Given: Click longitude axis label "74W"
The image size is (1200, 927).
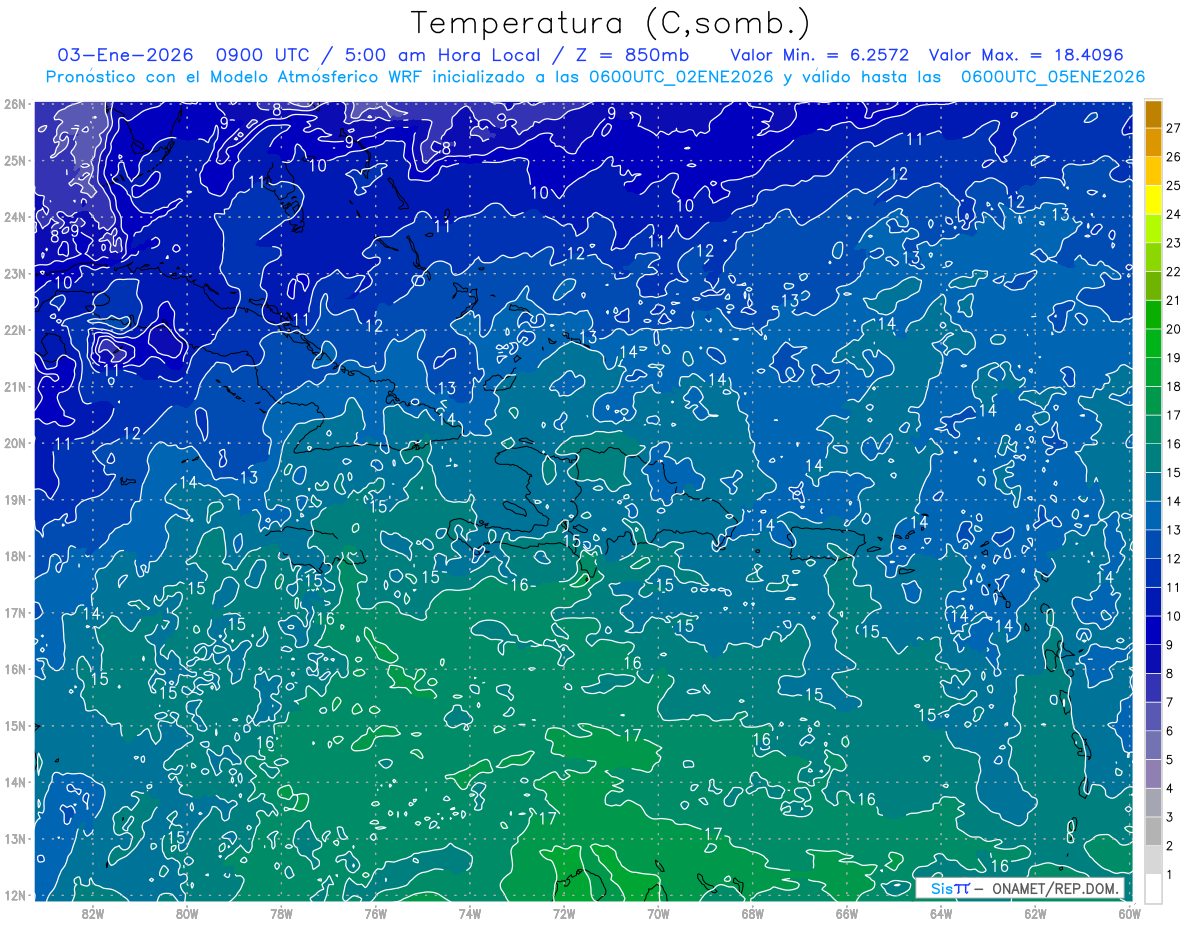Looking at the screenshot, I should pos(470,913).
